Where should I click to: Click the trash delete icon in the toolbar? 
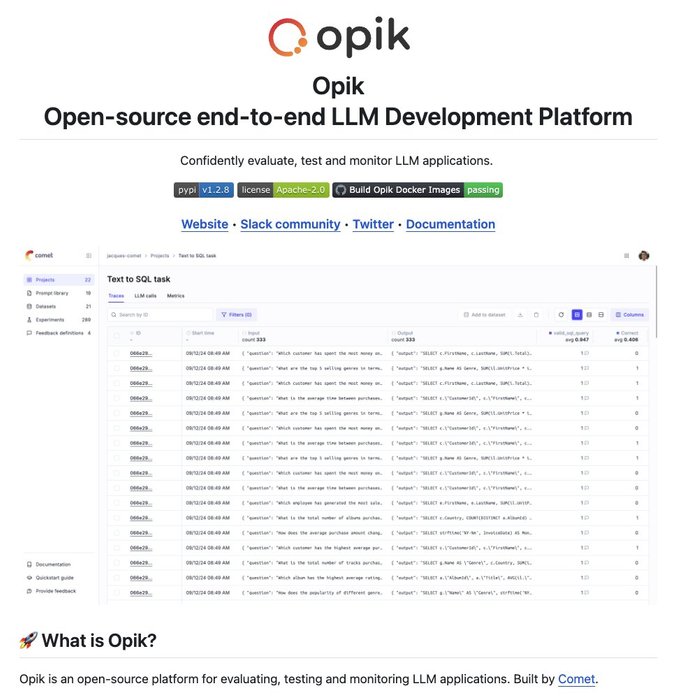pyautogui.click(x=536, y=315)
